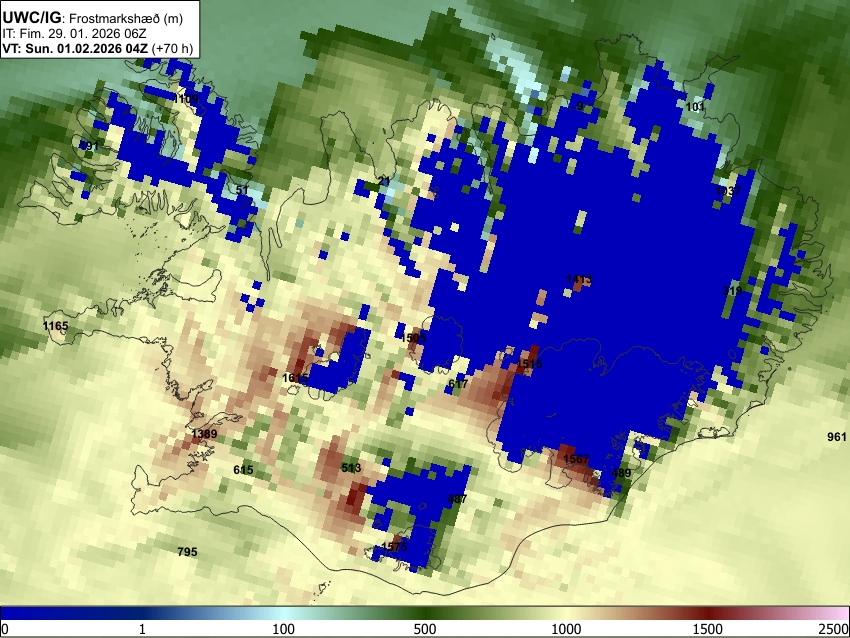Click the map value label '319'
Screen dimensions: 850x638
732,291
